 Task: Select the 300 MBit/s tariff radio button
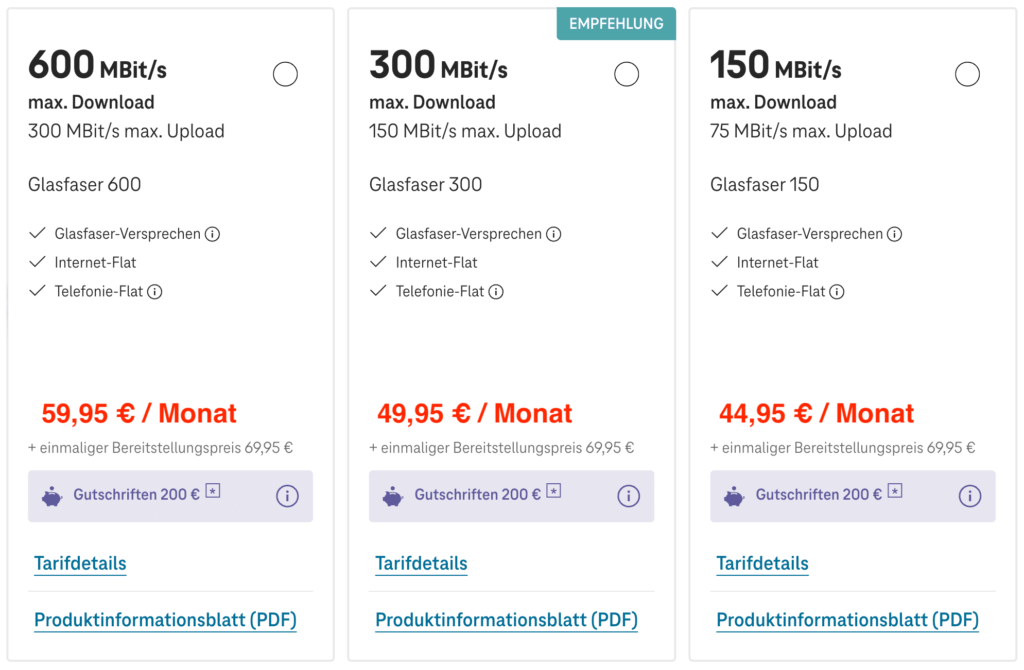[x=626, y=74]
